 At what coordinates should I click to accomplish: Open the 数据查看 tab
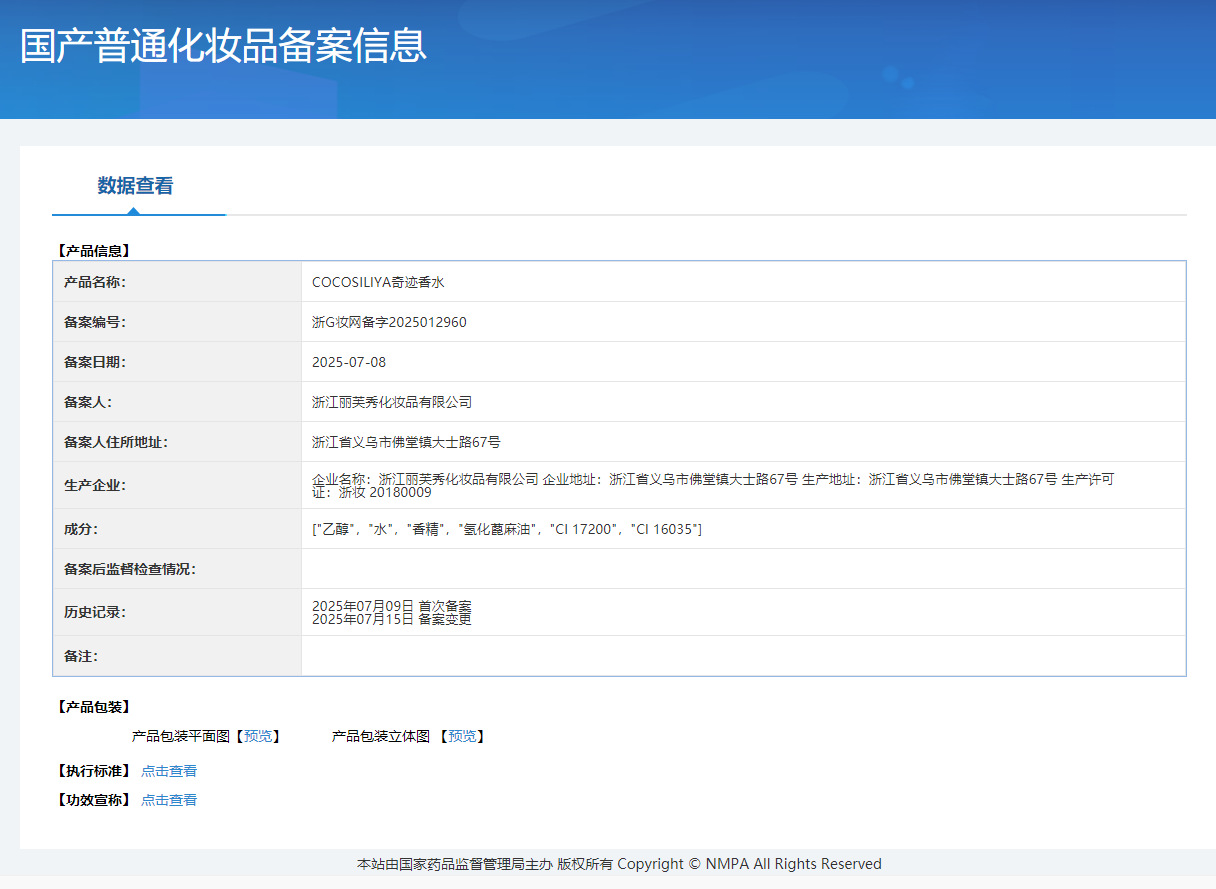[136, 186]
